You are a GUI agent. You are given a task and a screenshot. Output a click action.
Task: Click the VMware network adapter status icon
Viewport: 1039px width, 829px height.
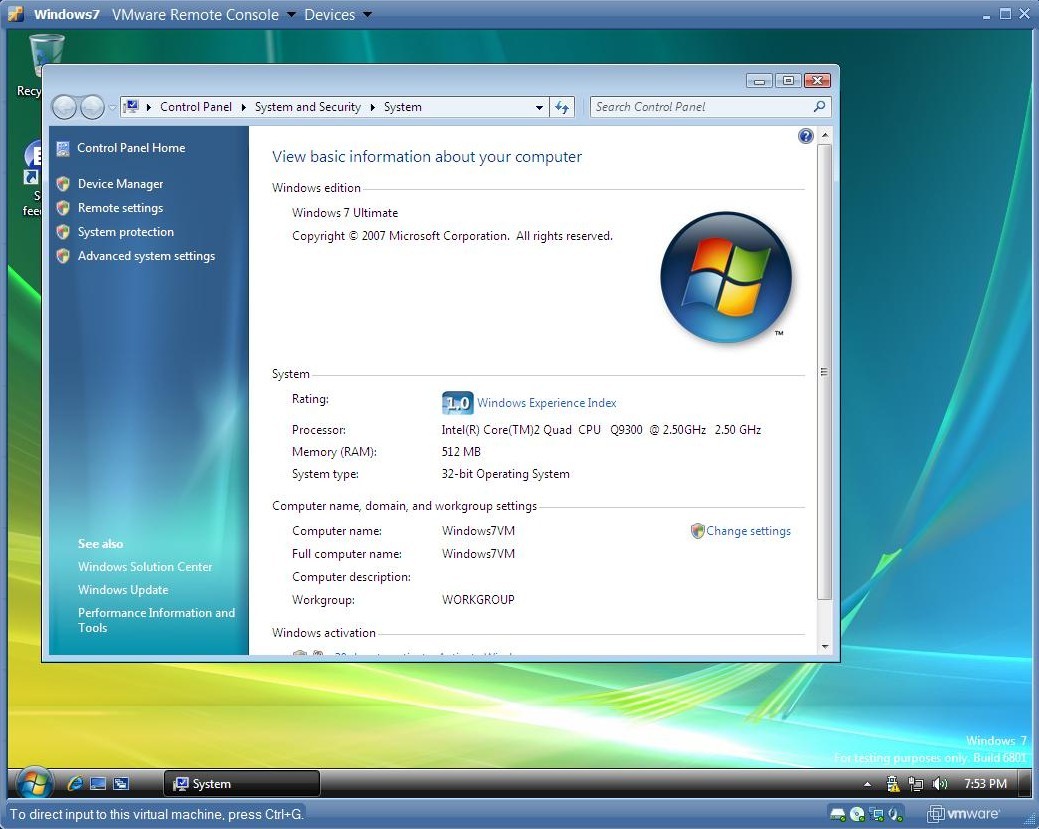[x=875, y=814]
